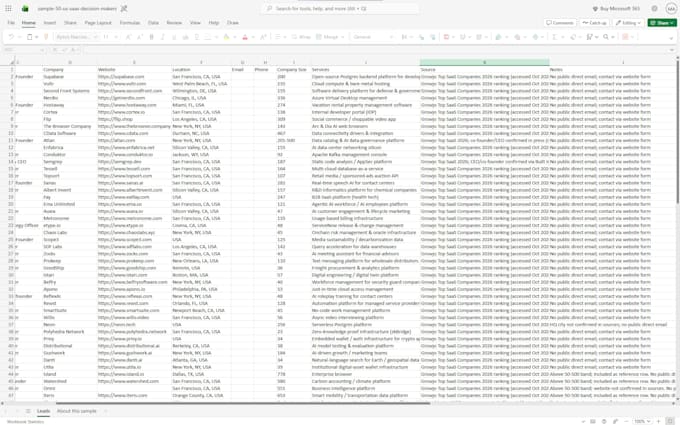
Task: Open the app launcher grid
Action: (8, 8)
